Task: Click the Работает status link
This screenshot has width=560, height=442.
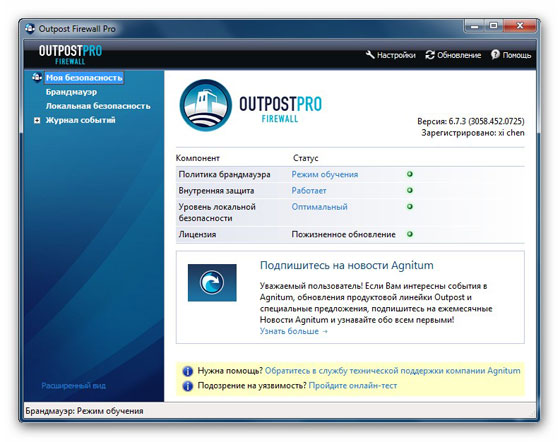Action: click(309, 191)
